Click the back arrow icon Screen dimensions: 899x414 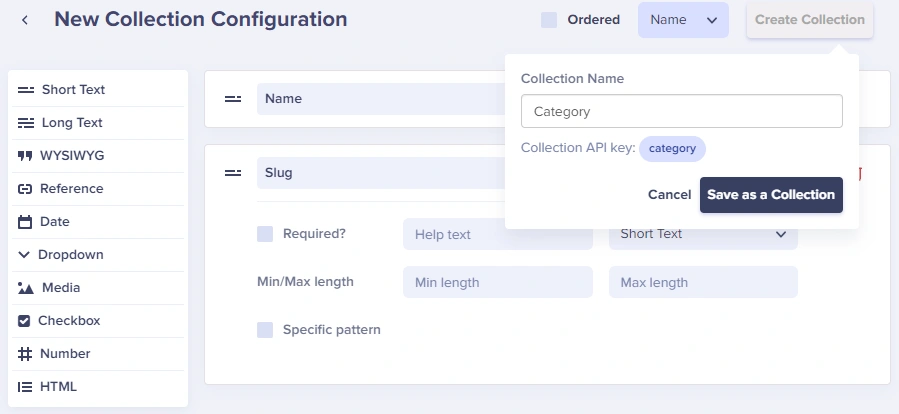tap(25, 20)
